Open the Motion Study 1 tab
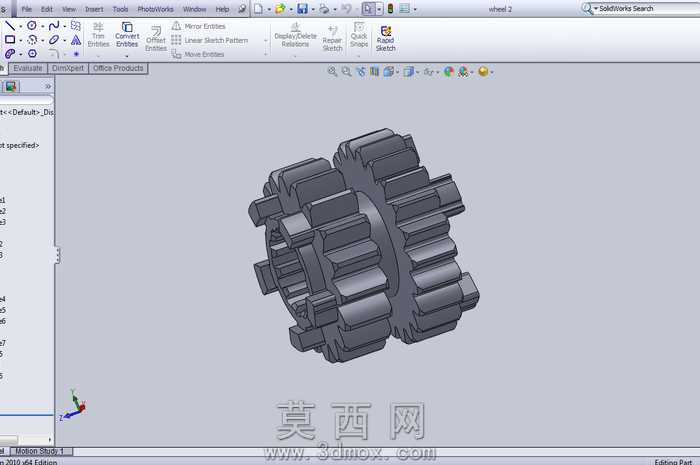Screen dimensions: 700x465 40,451
